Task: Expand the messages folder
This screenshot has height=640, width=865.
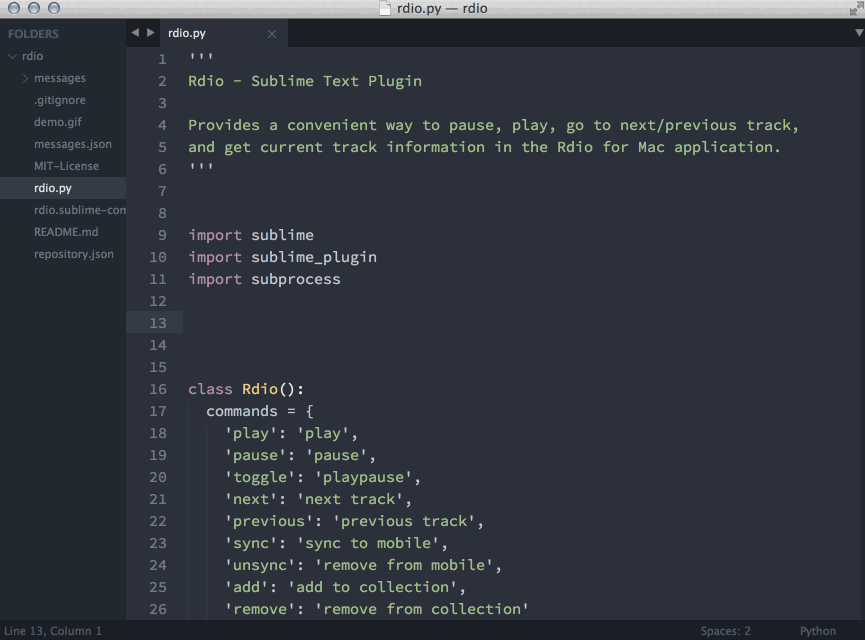Action: [26, 78]
